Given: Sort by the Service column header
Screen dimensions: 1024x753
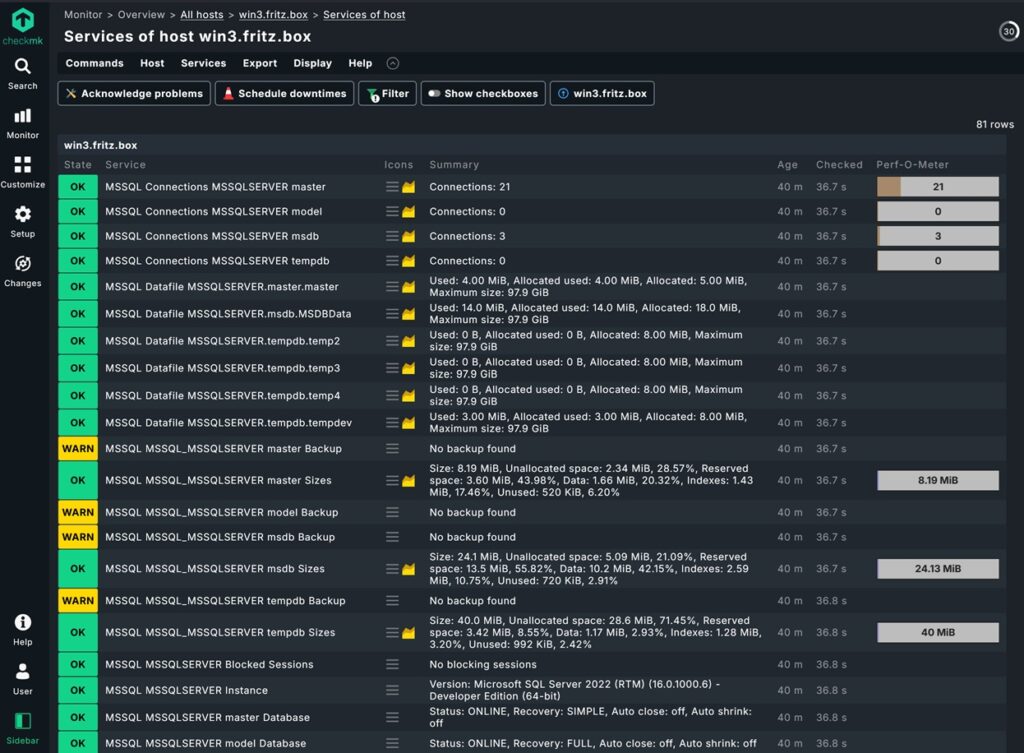Looking at the screenshot, I should [x=125, y=165].
